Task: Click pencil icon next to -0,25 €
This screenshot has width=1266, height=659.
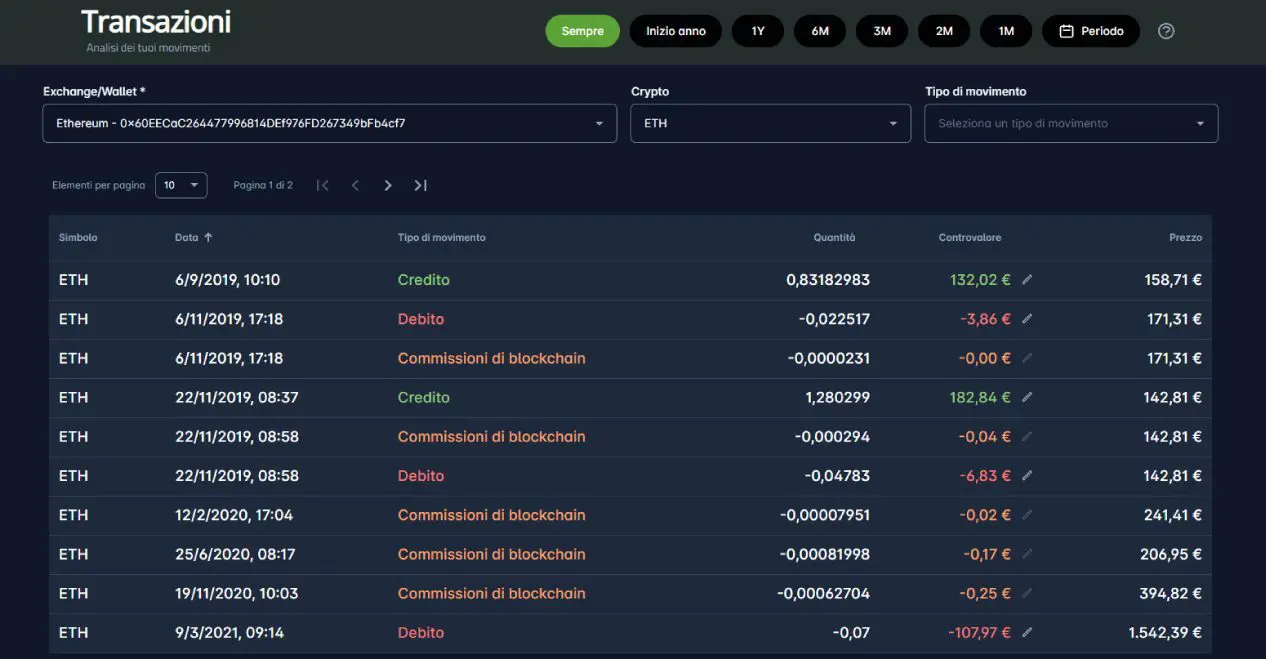Action: (x=1027, y=593)
